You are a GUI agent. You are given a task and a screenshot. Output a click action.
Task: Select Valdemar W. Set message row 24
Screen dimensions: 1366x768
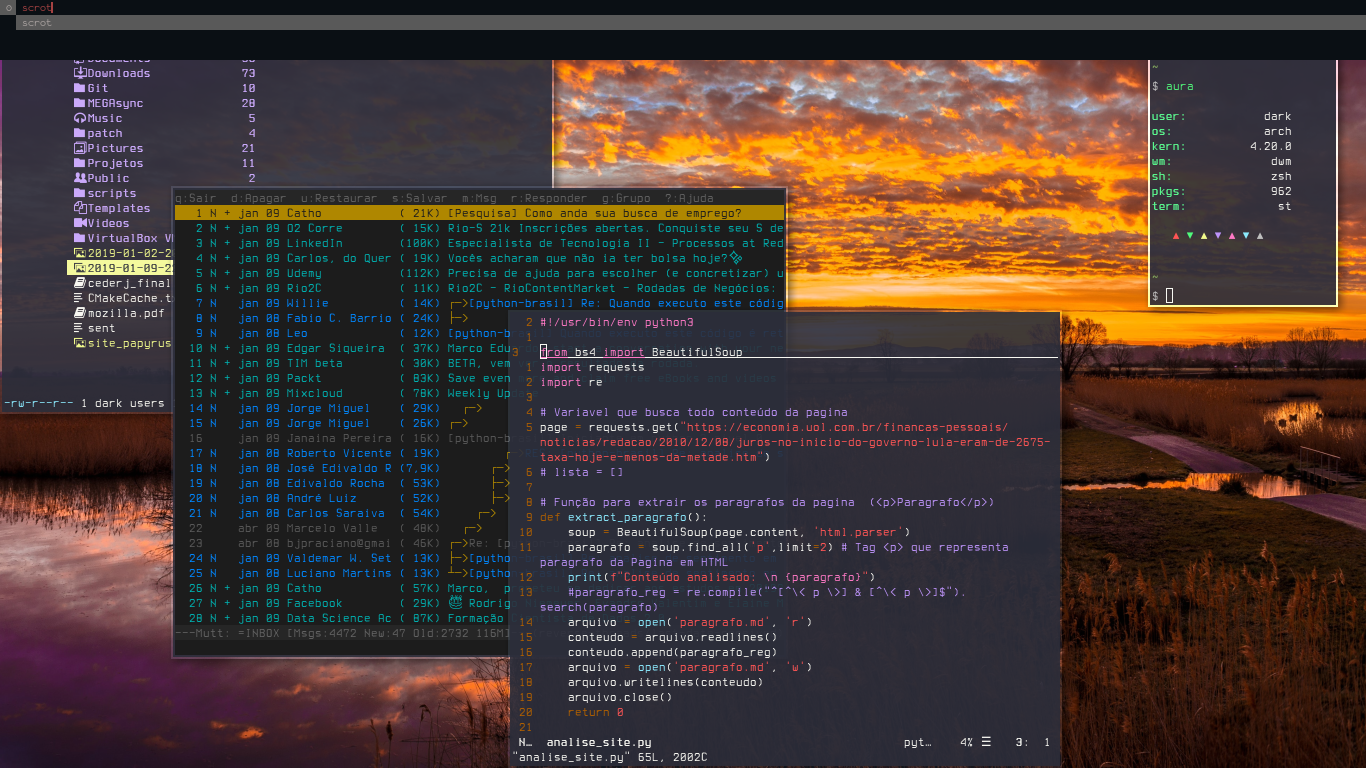[342, 558]
